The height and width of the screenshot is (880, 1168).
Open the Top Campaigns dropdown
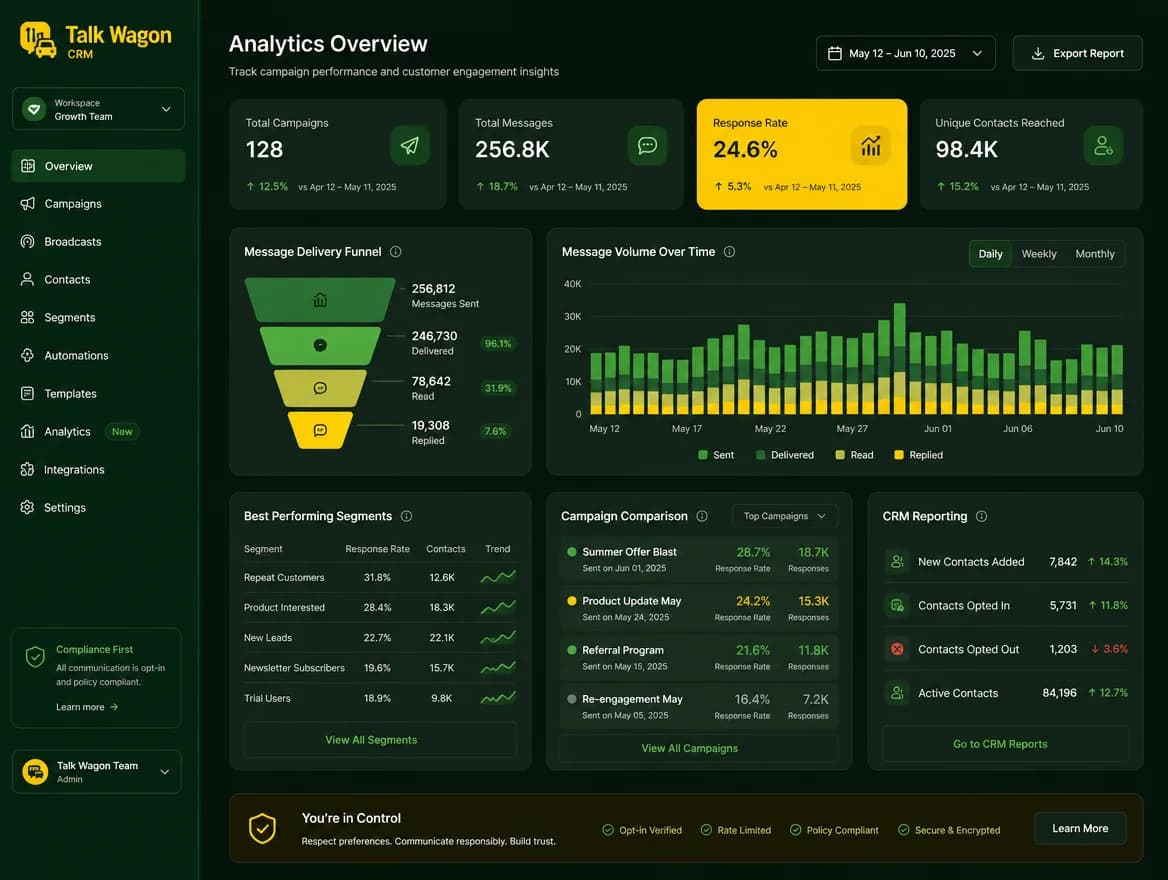785,516
